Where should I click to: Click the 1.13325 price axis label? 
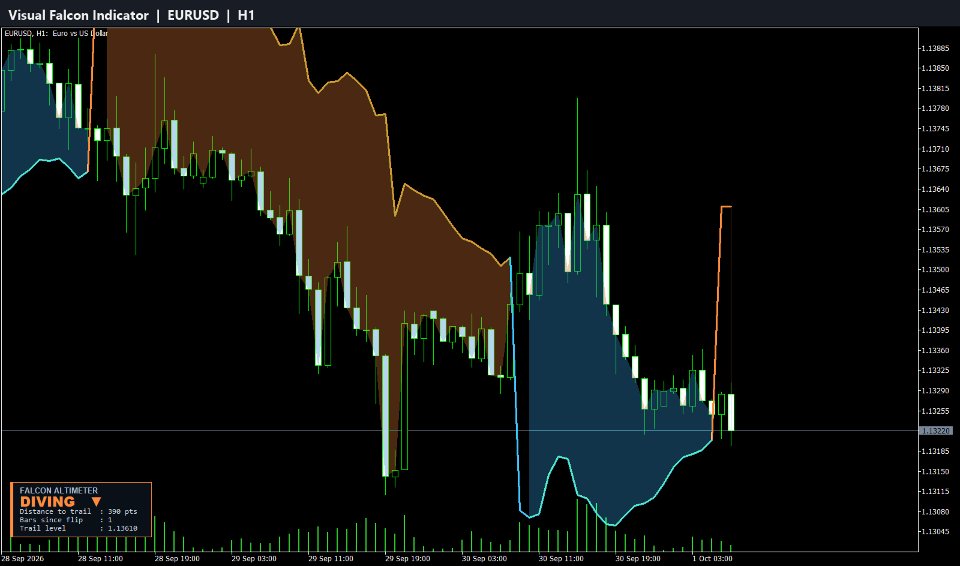click(935, 371)
